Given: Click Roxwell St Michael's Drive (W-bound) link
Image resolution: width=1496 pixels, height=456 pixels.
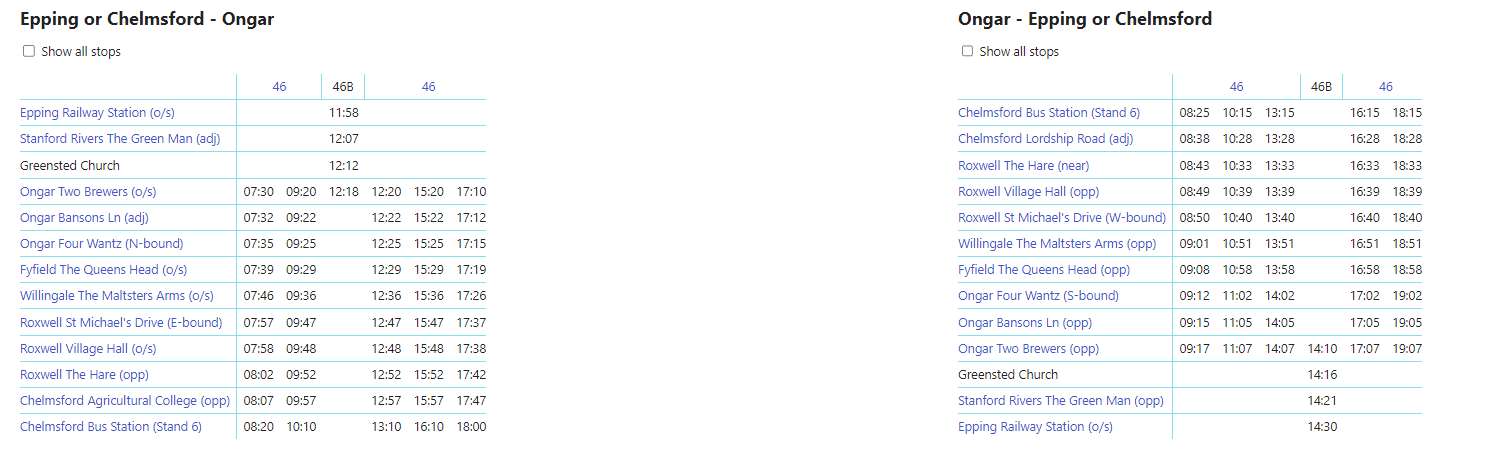Looking at the screenshot, I should (x=1062, y=217).
